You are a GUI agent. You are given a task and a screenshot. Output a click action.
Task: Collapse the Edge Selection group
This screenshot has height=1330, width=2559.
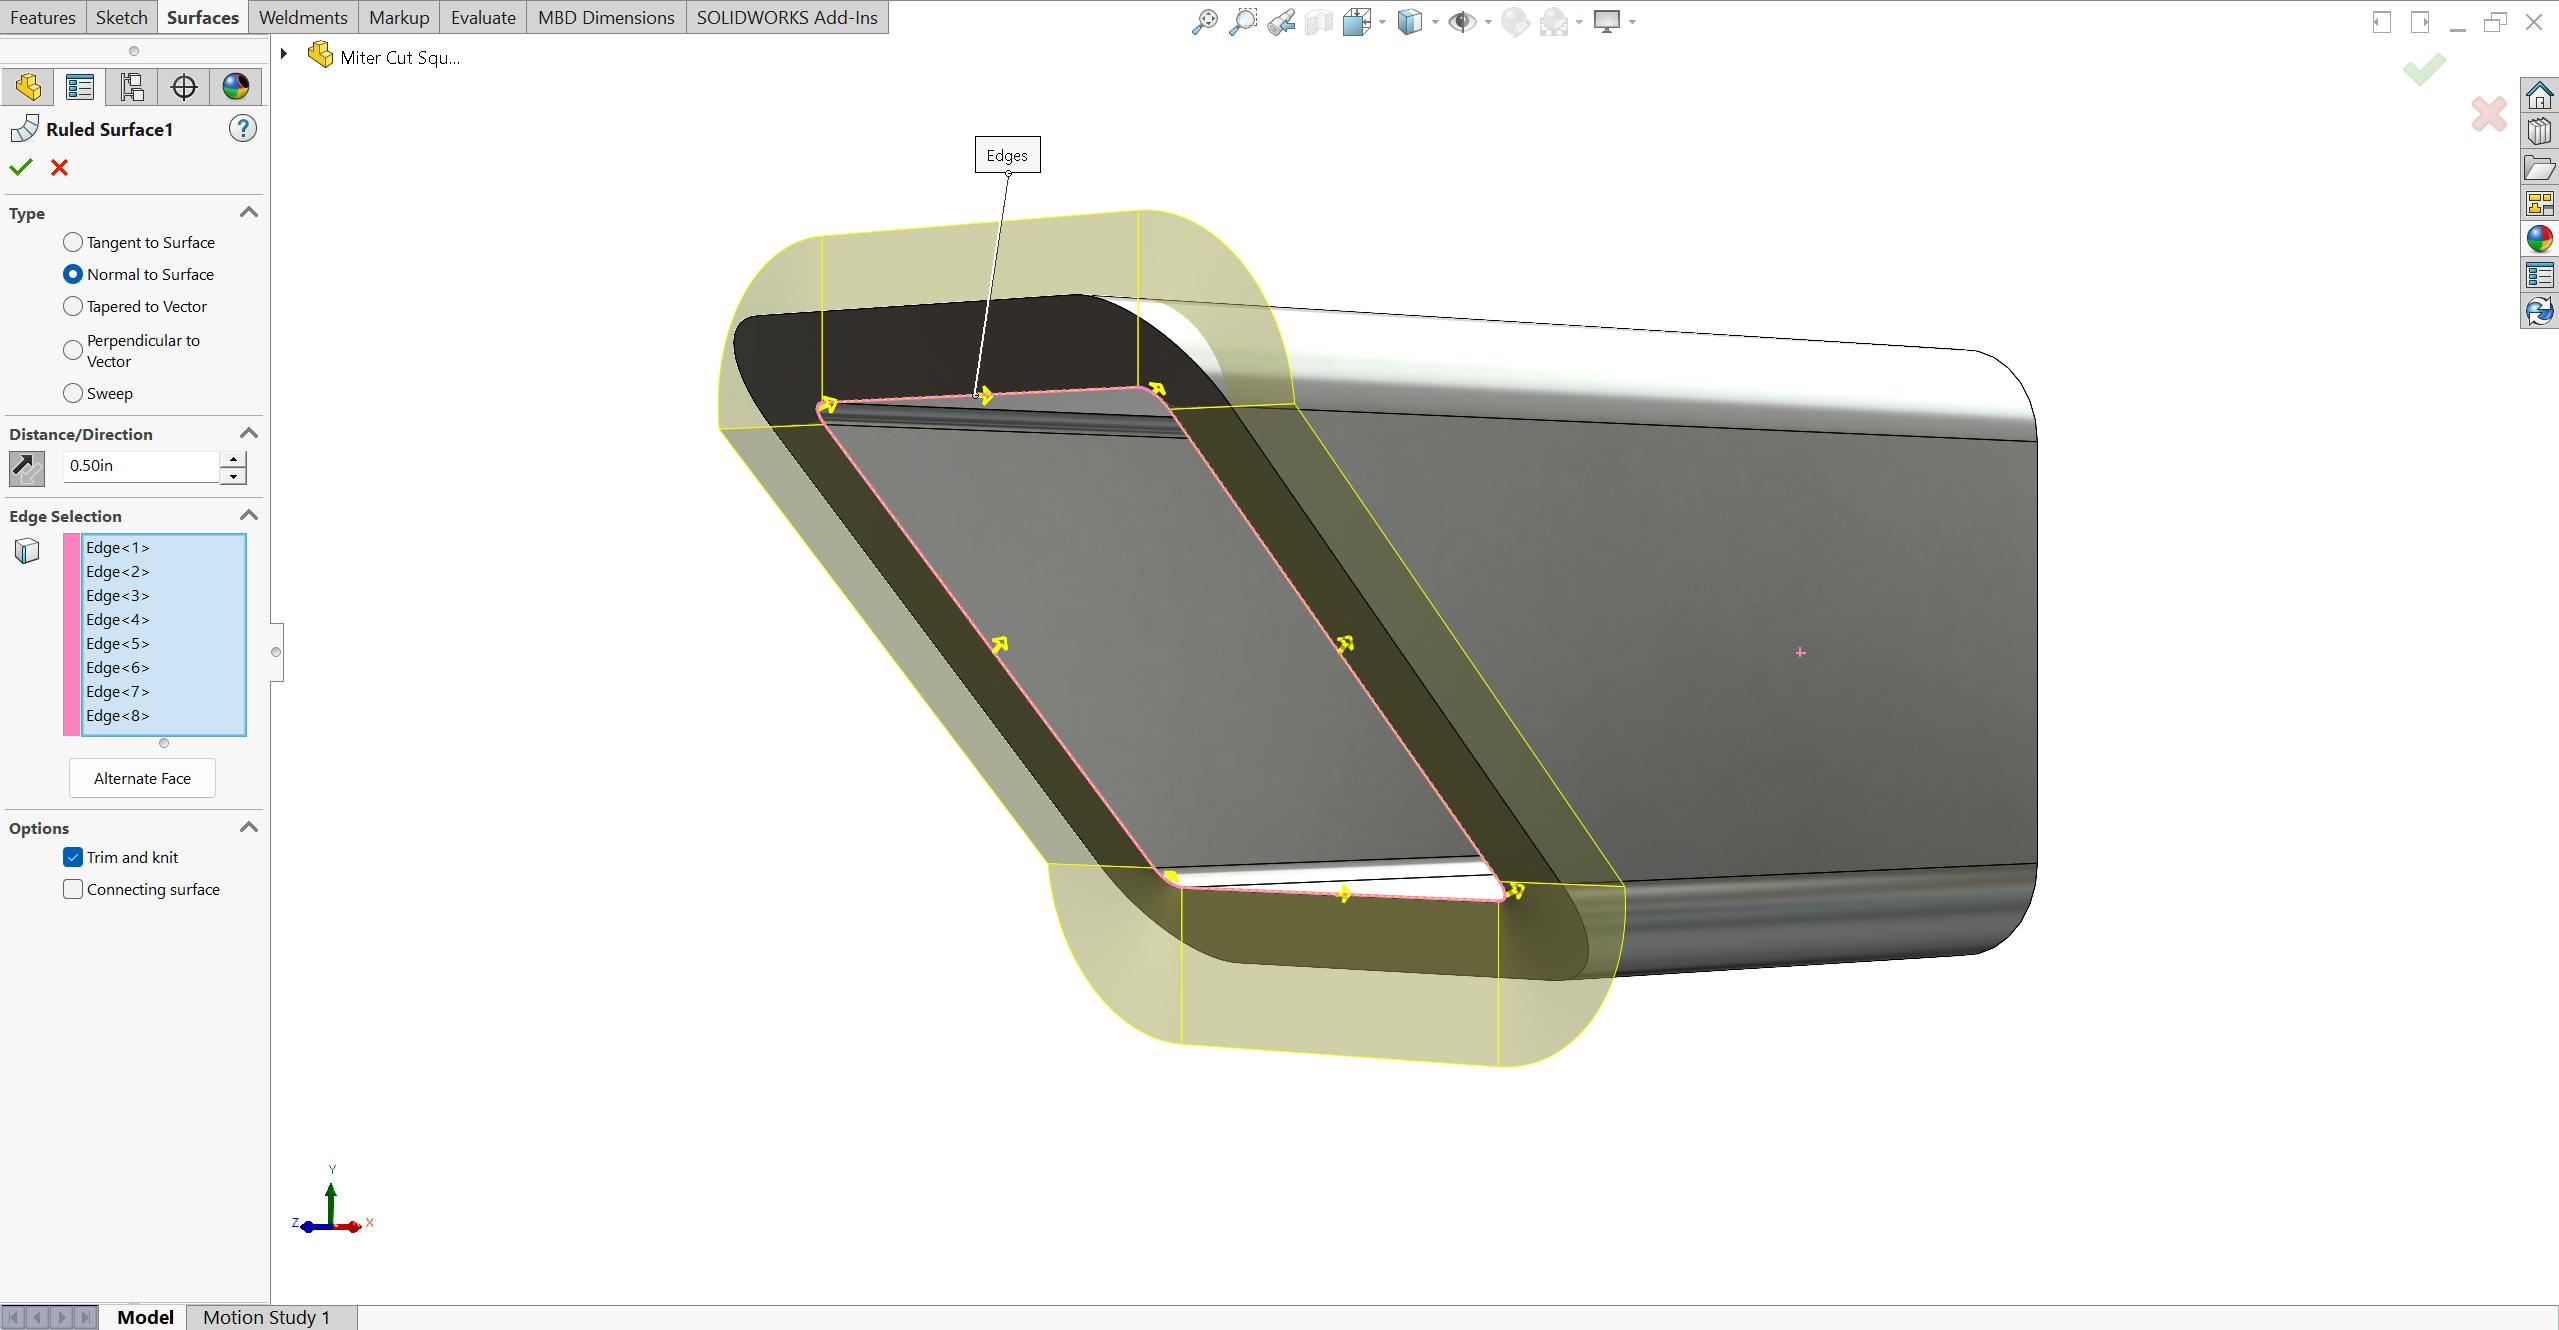point(249,515)
